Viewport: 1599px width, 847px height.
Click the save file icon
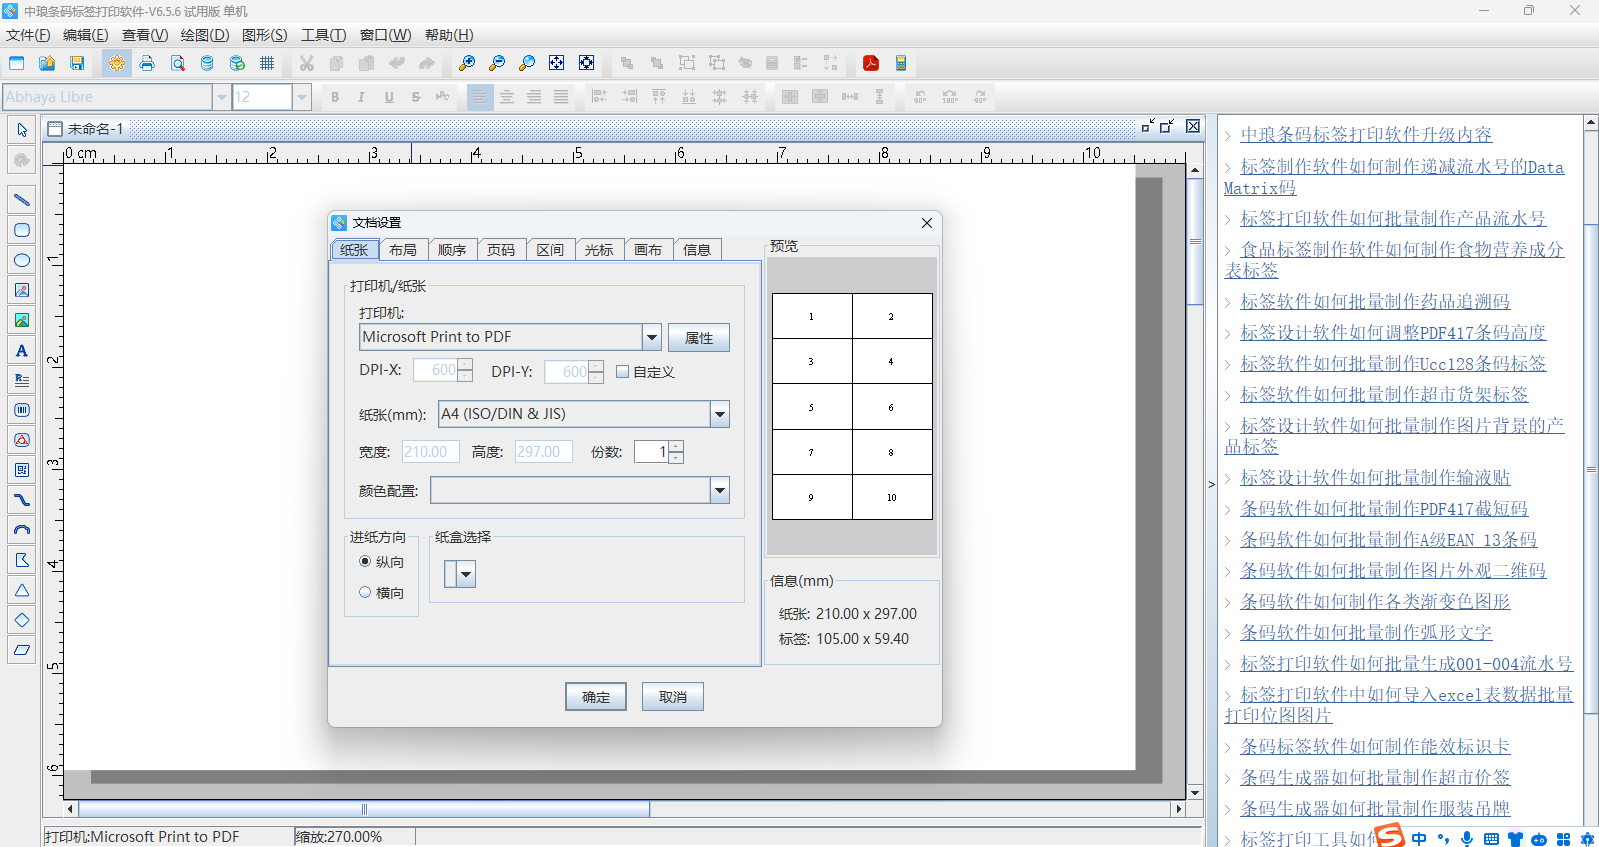click(x=77, y=63)
